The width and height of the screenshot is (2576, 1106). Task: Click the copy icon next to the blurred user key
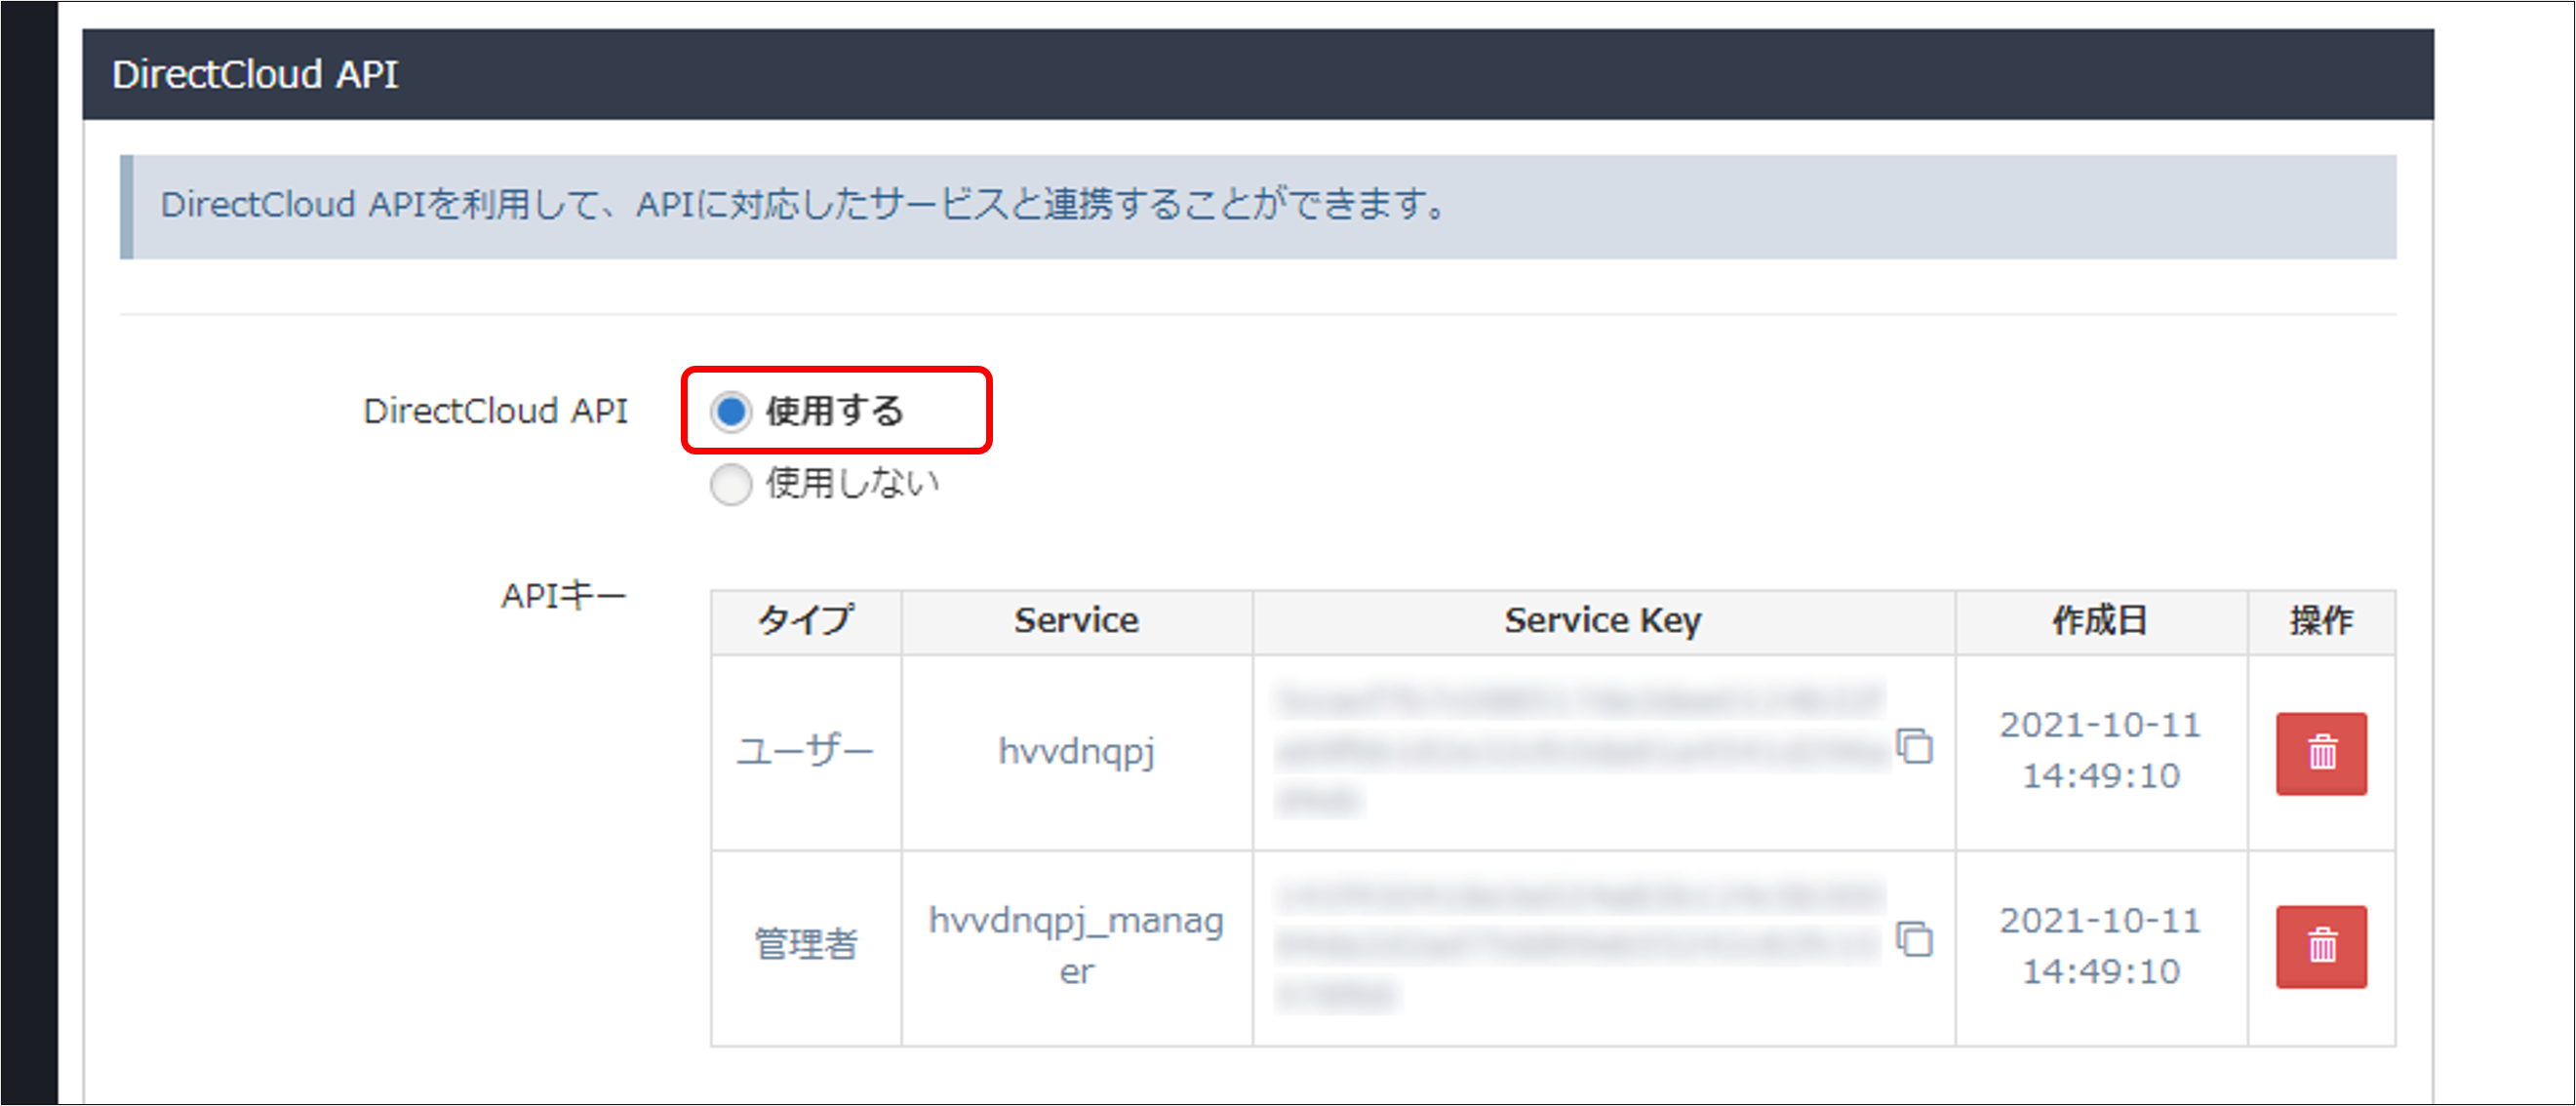coord(1916,748)
